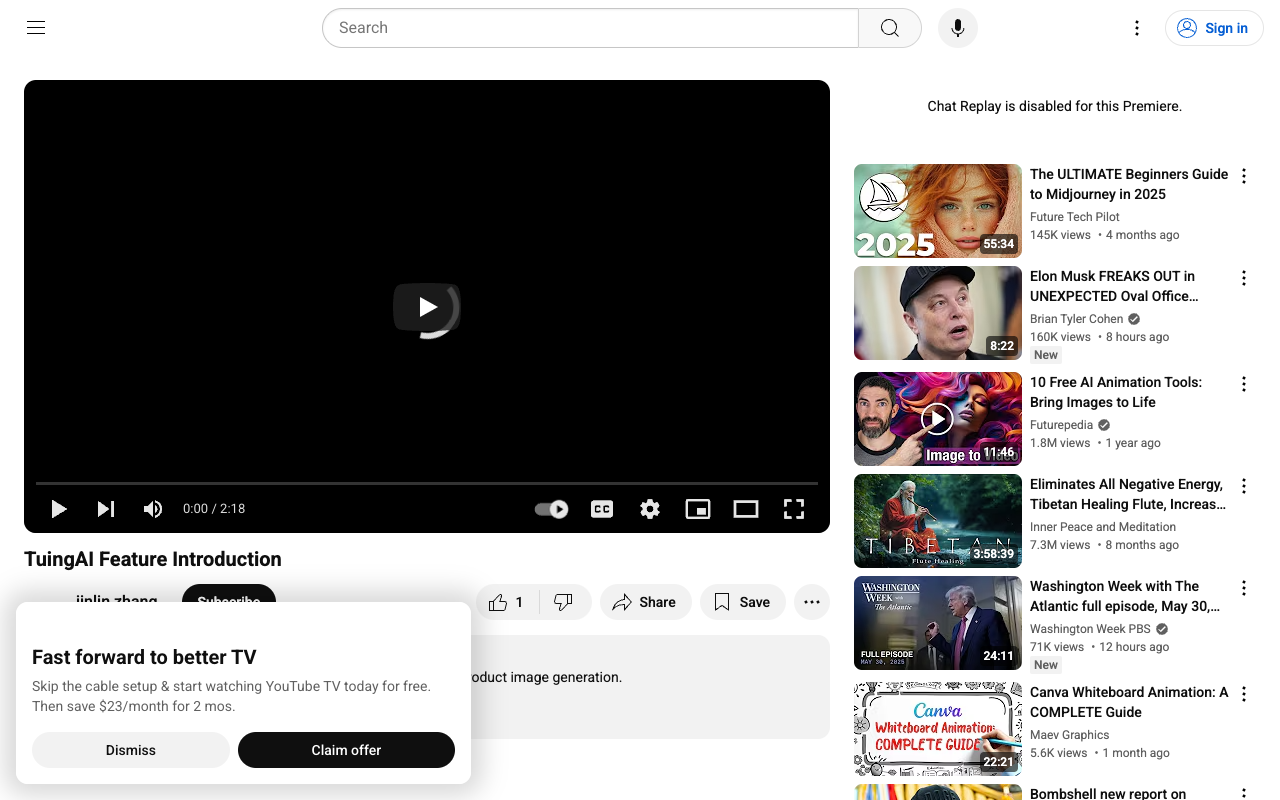1280x800 pixels.
Task: Dismiss the YouTube TV offer
Action: point(131,750)
